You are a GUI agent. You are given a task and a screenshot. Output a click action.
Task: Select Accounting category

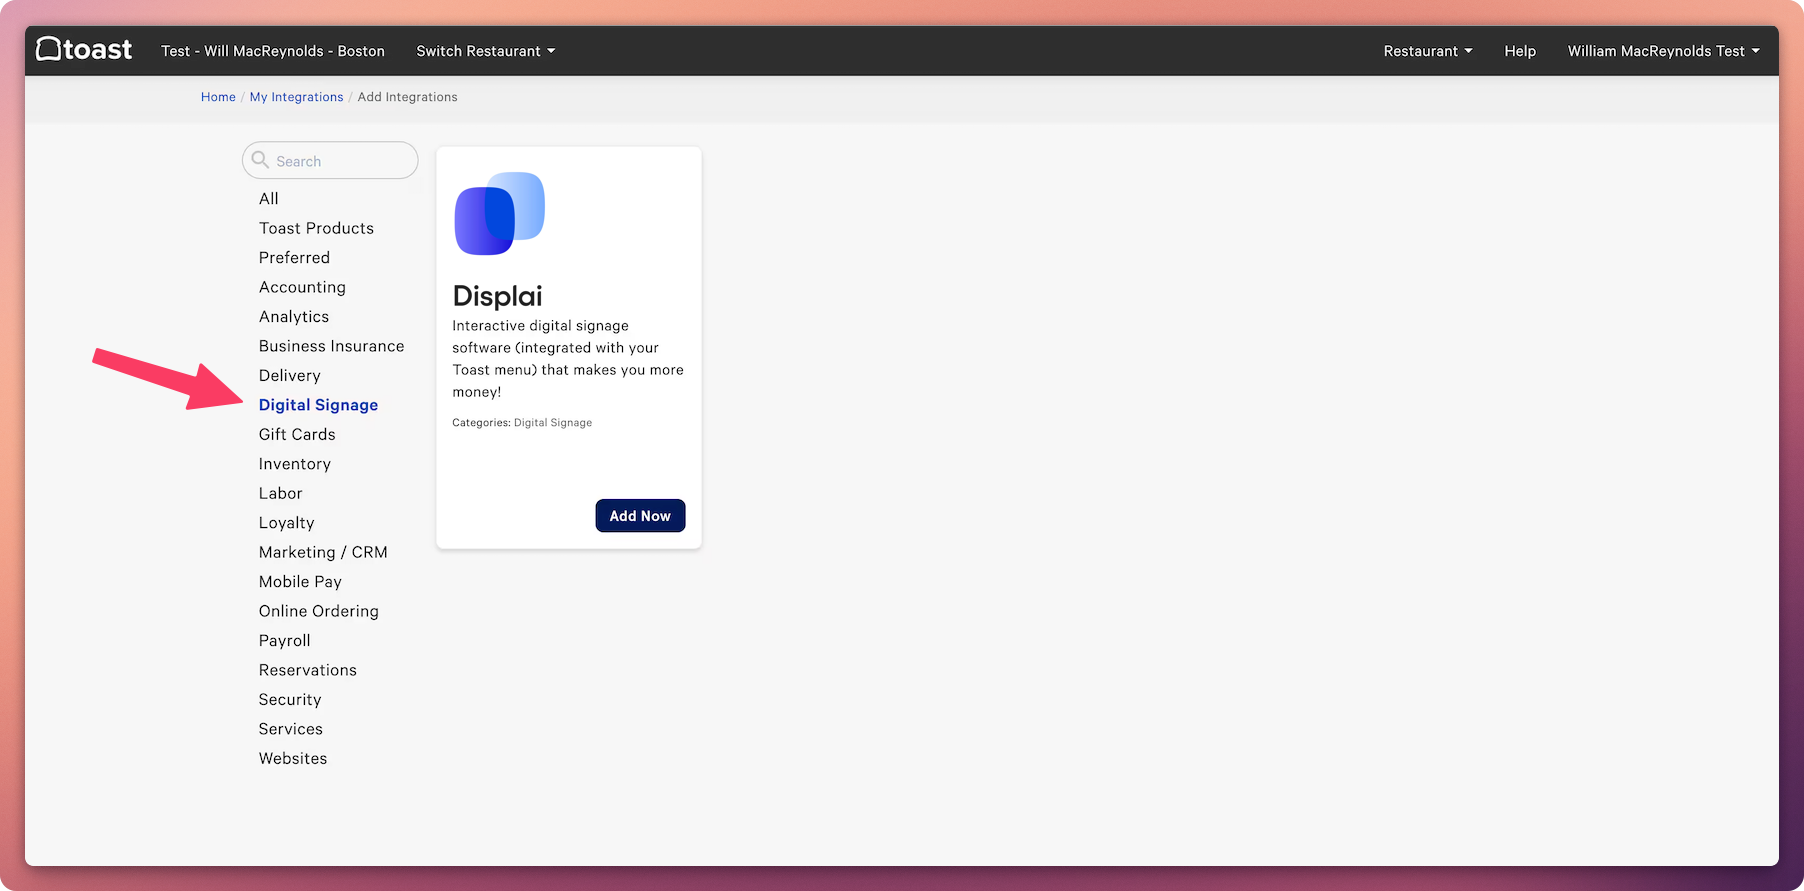[302, 287]
